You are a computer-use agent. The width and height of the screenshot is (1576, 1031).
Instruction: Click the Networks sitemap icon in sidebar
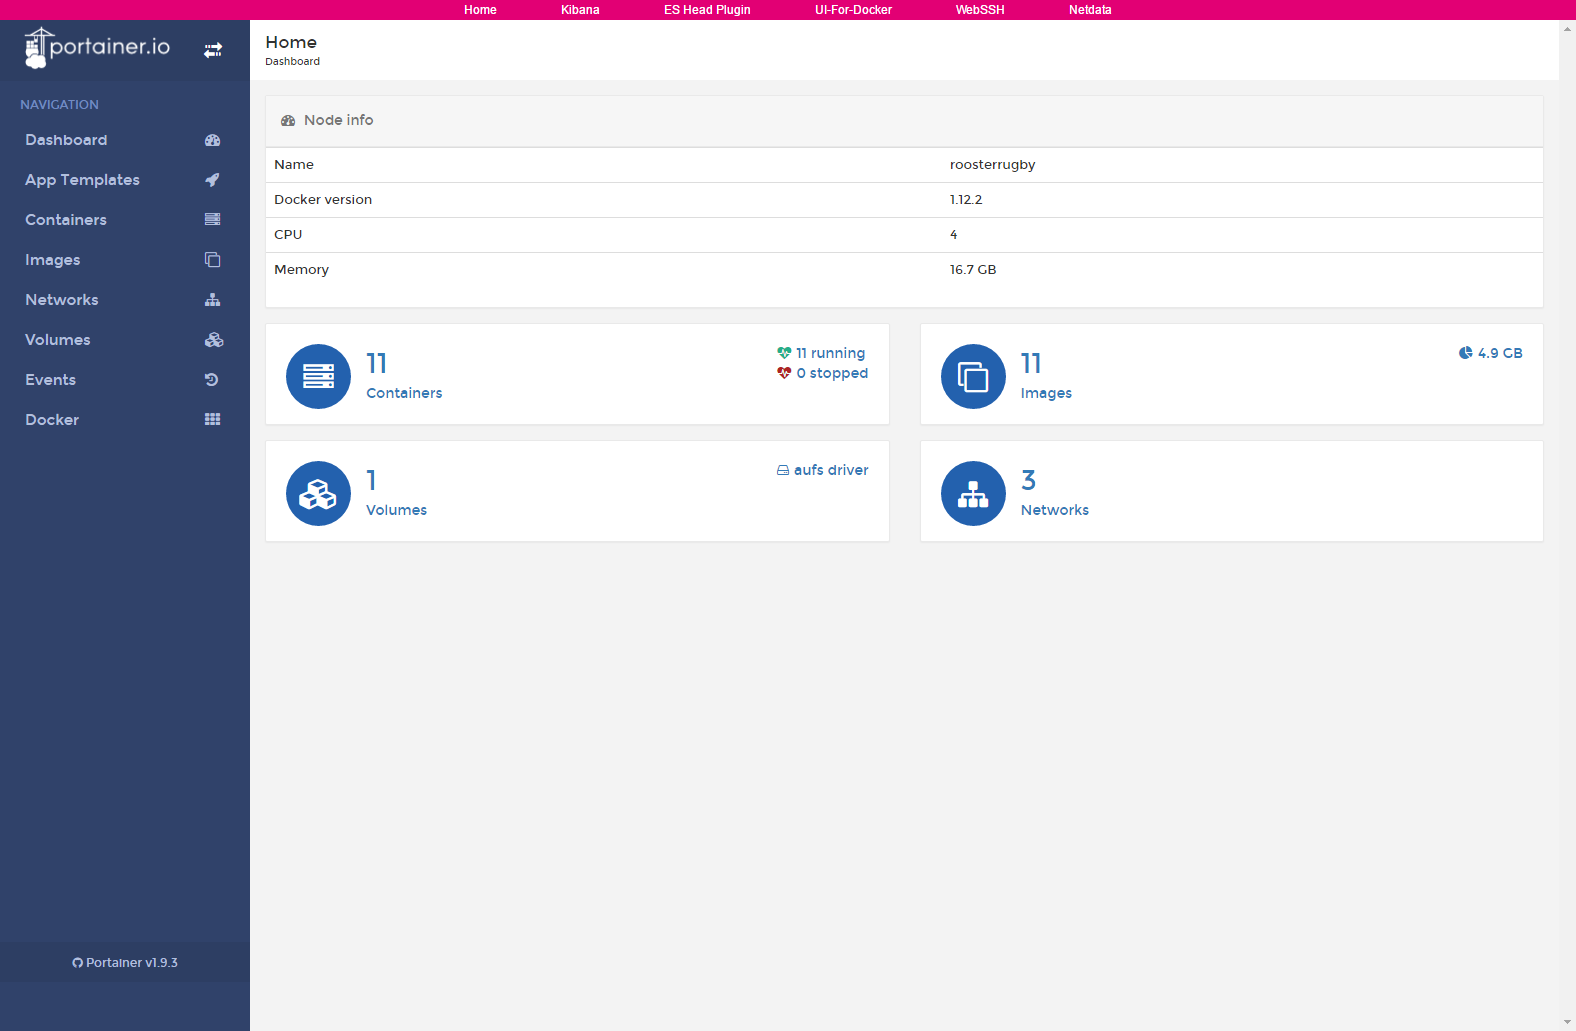(x=212, y=300)
